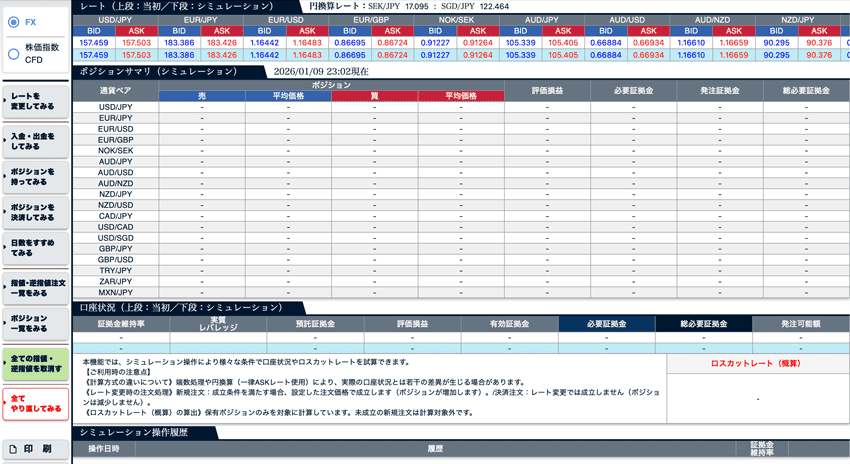The height and width of the screenshot is (464, 850).
Task: Select the FX radio button
Action: [x=12, y=21]
